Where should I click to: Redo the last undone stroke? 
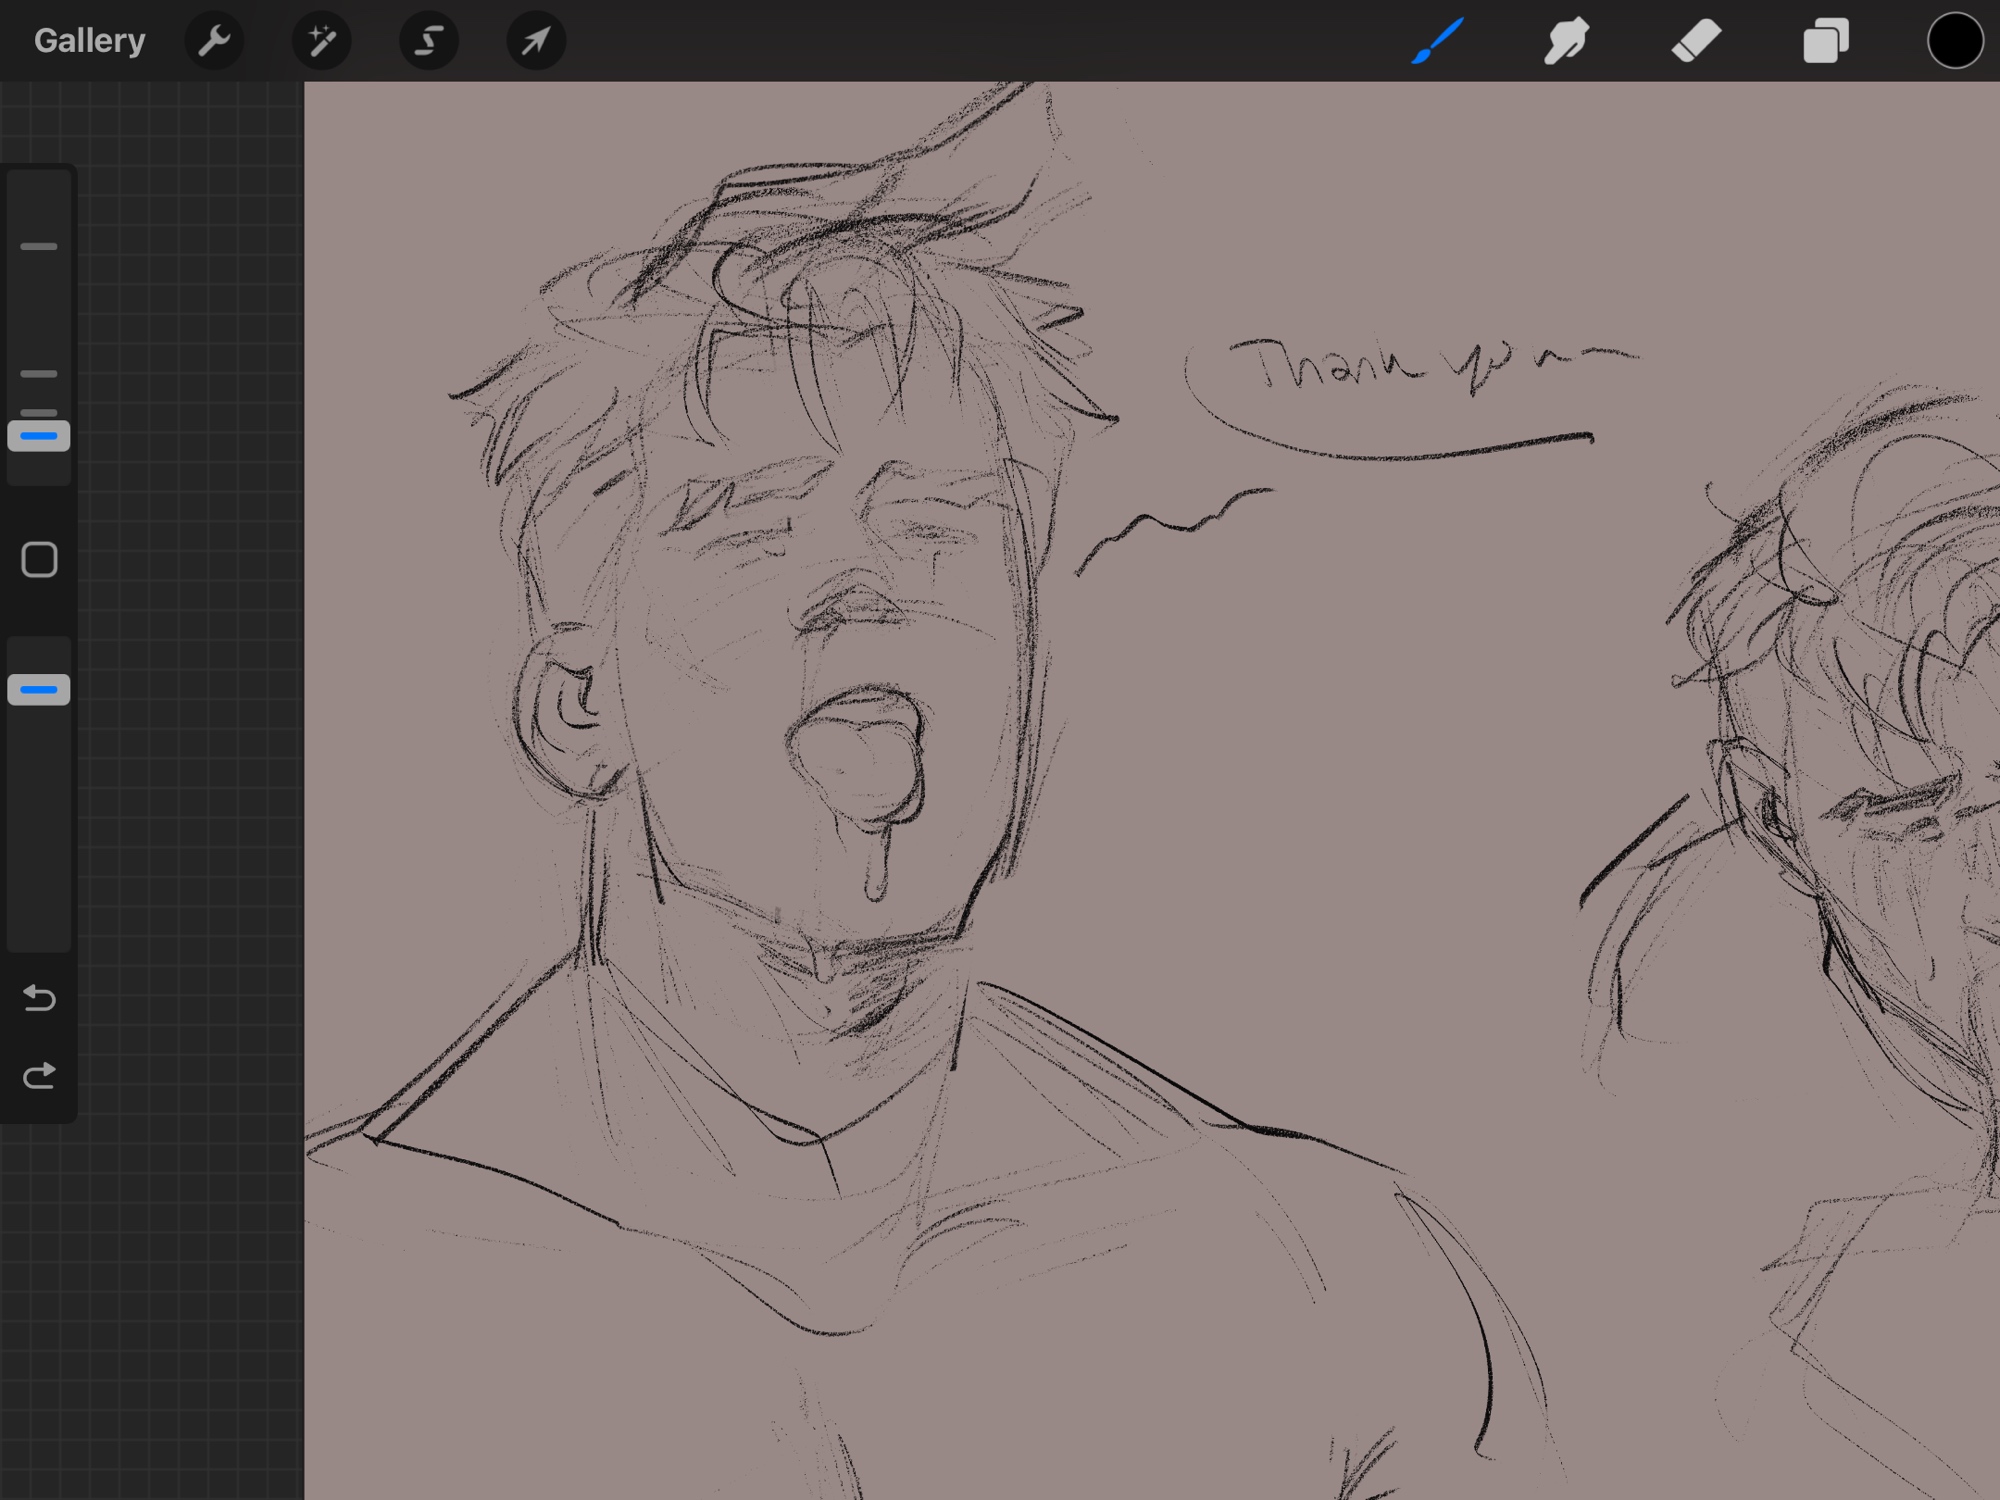(39, 1076)
